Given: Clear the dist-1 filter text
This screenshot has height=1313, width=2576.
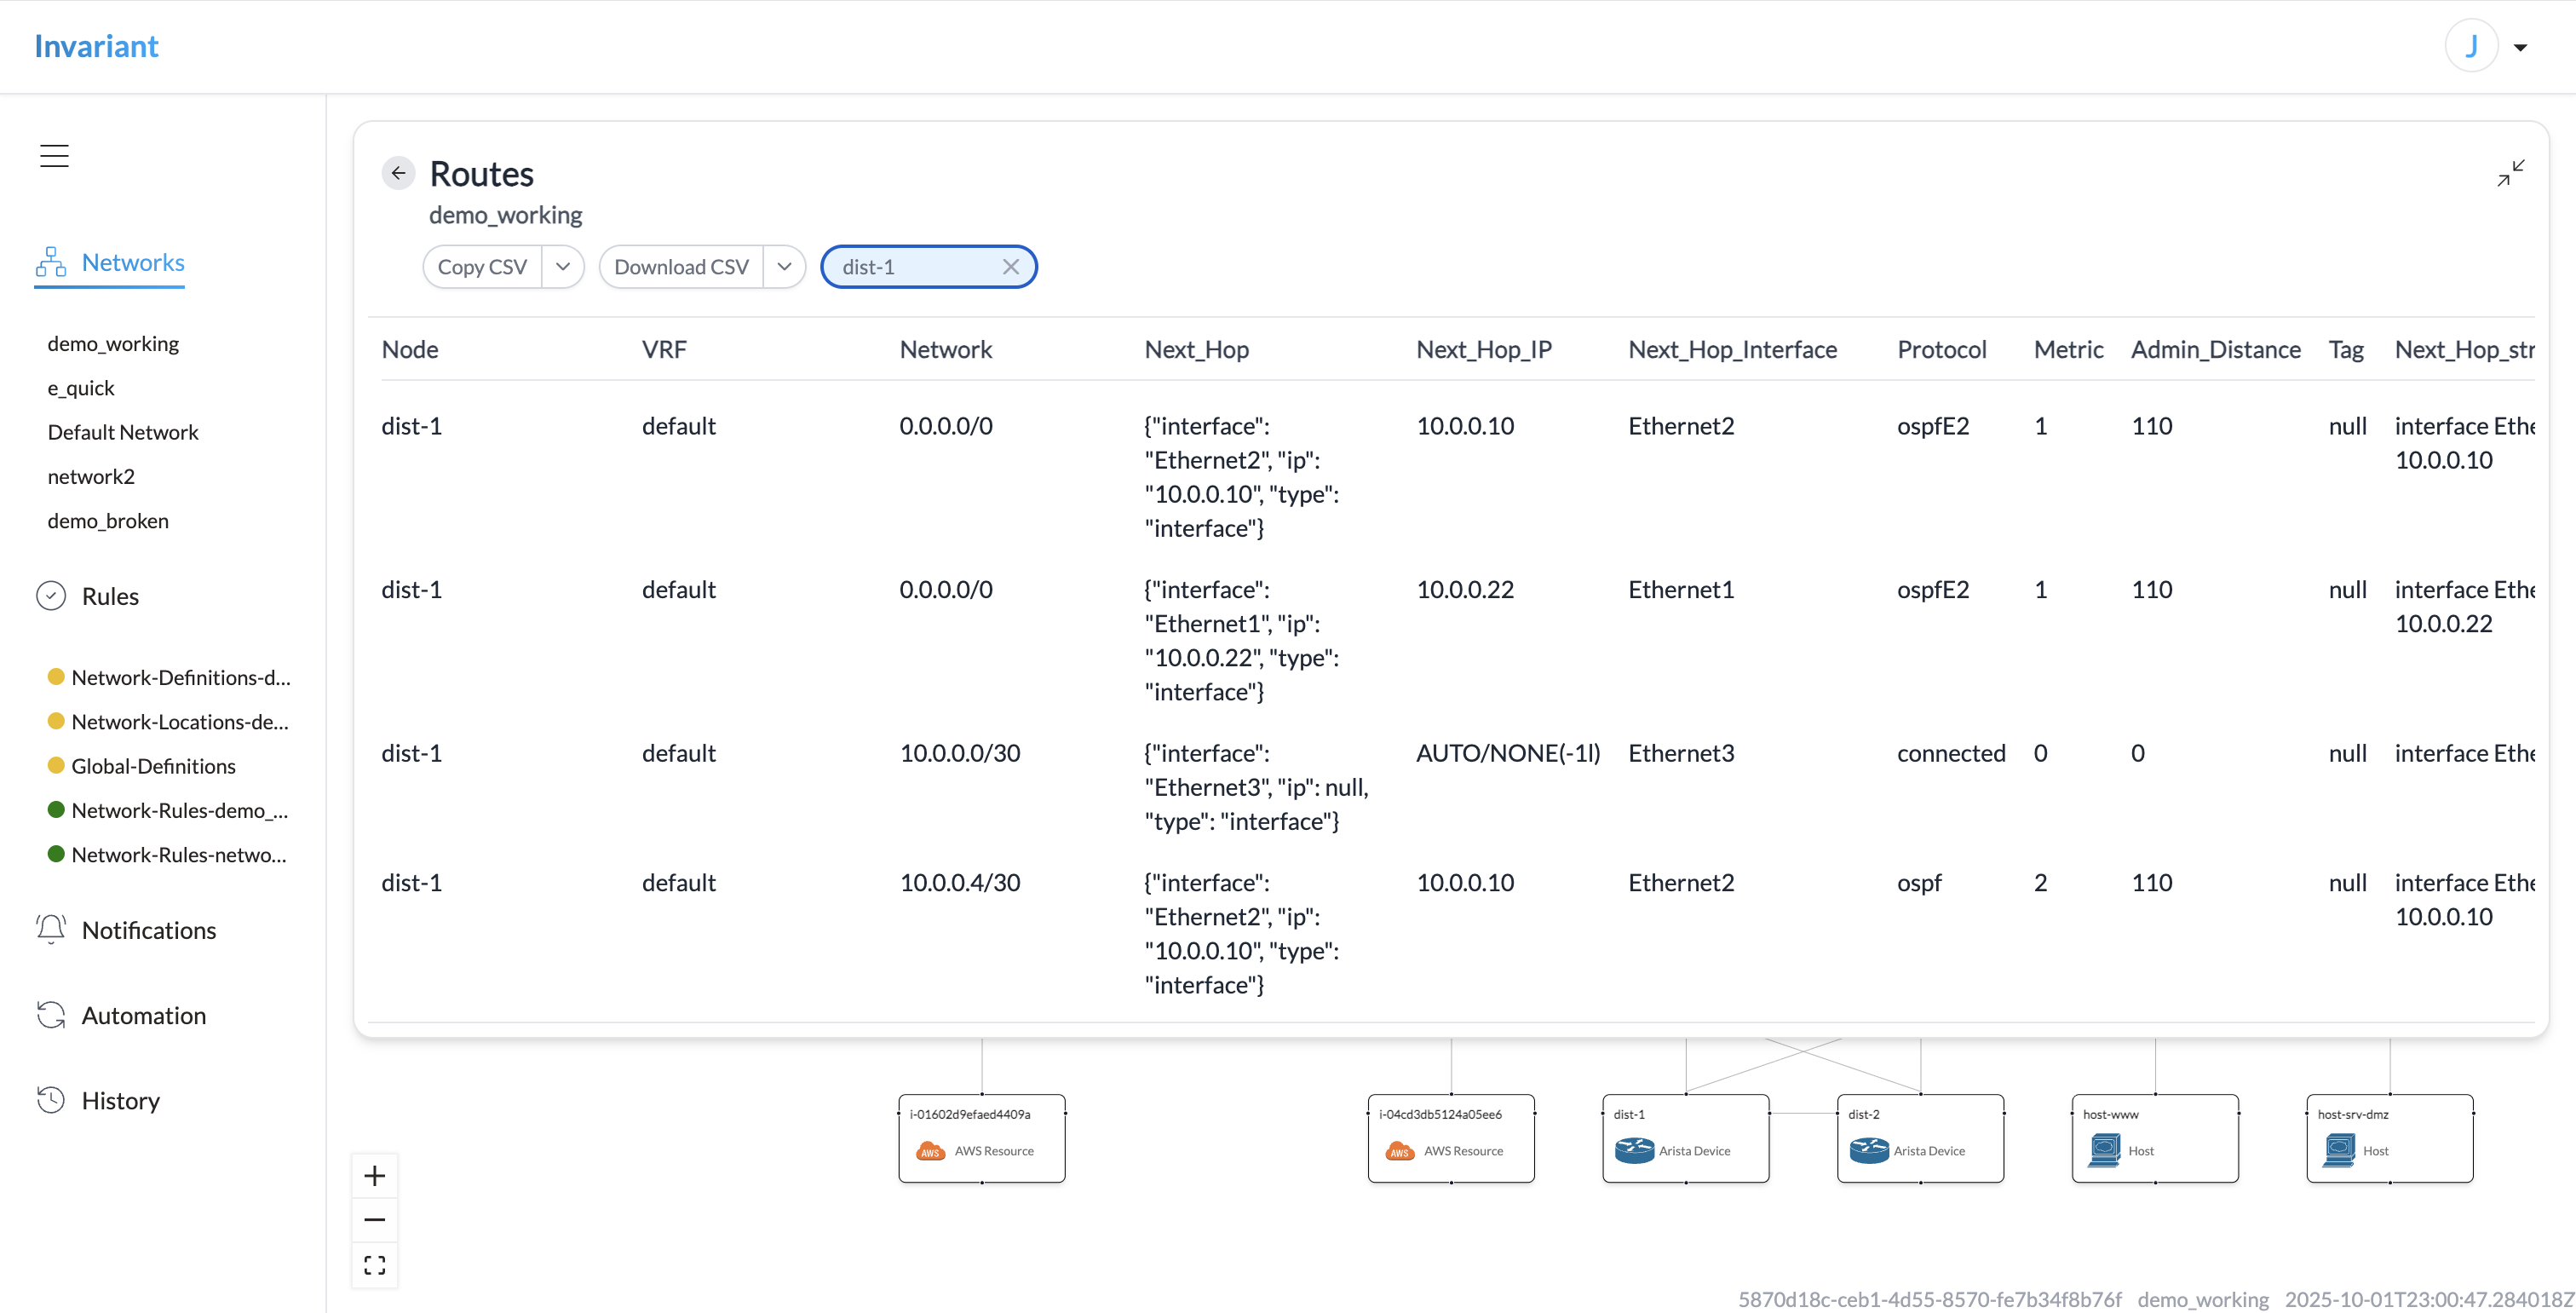Looking at the screenshot, I should tap(1010, 267).
